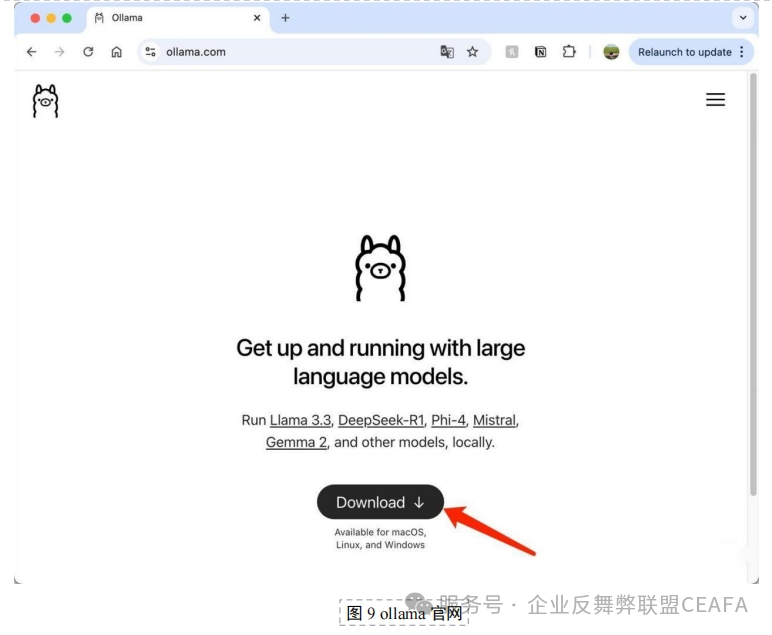The width and height of the screenshot is (772, 635).
Task: Open the Phi-4 link
Action: tap(448, 420)
